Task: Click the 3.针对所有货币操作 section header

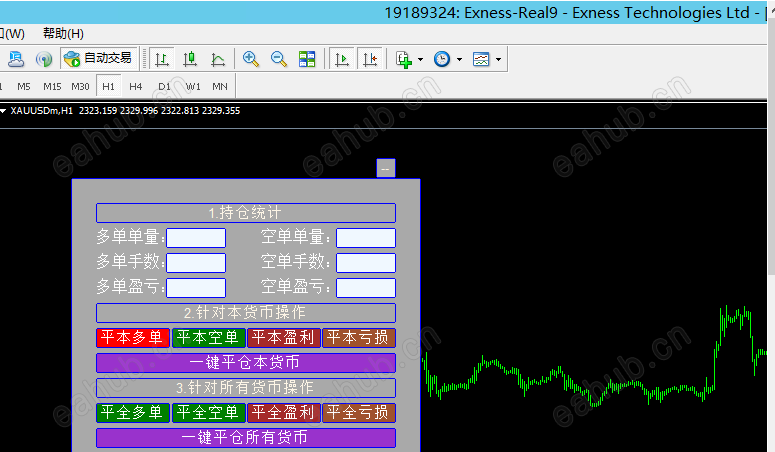Action: coord(246,388)
